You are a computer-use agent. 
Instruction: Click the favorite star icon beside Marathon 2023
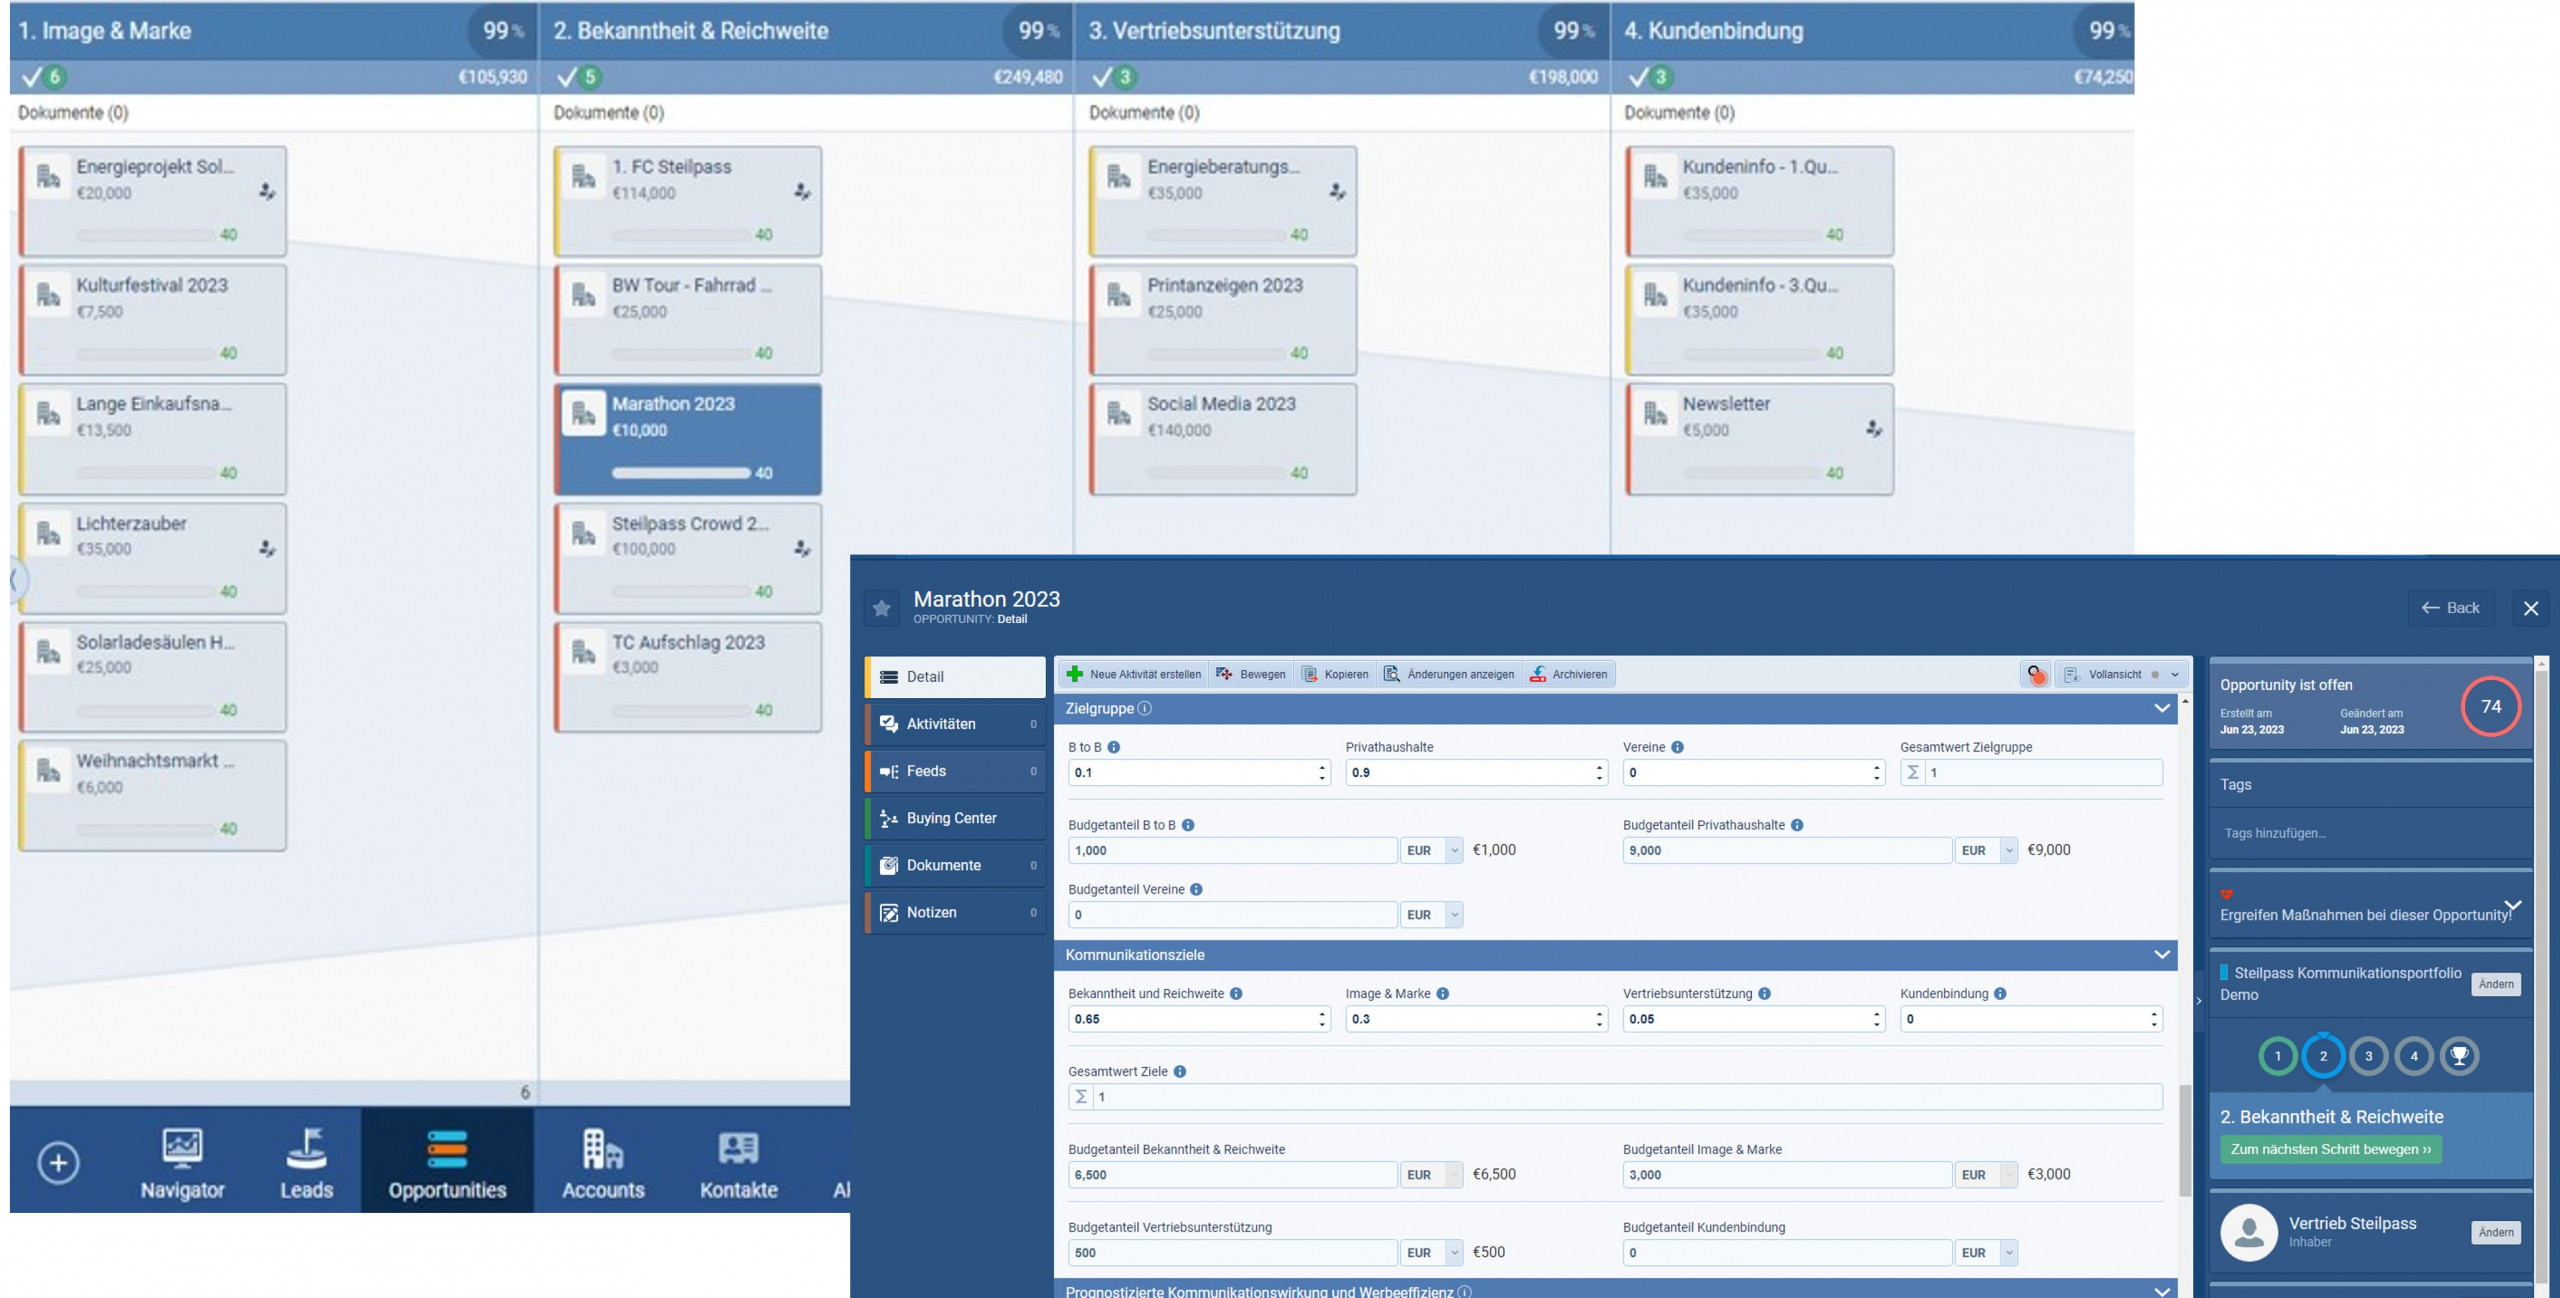pos(881,608)
